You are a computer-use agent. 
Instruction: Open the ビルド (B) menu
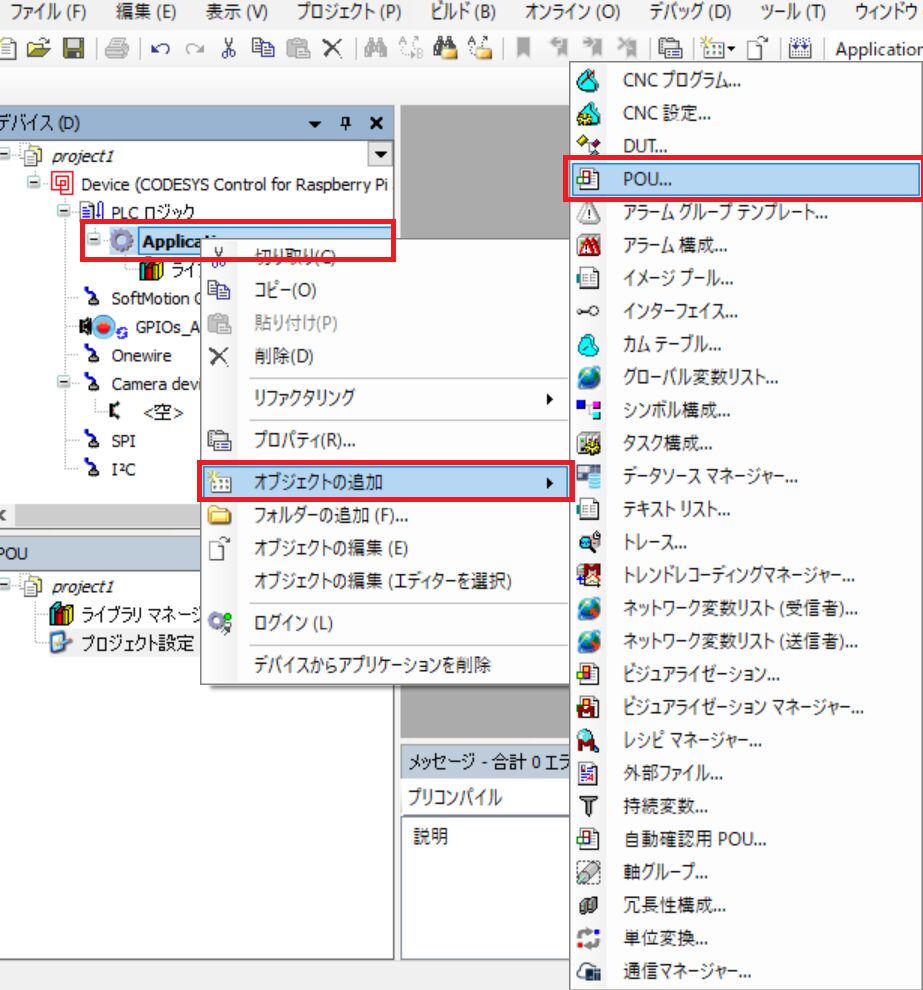tap(462, 13)
